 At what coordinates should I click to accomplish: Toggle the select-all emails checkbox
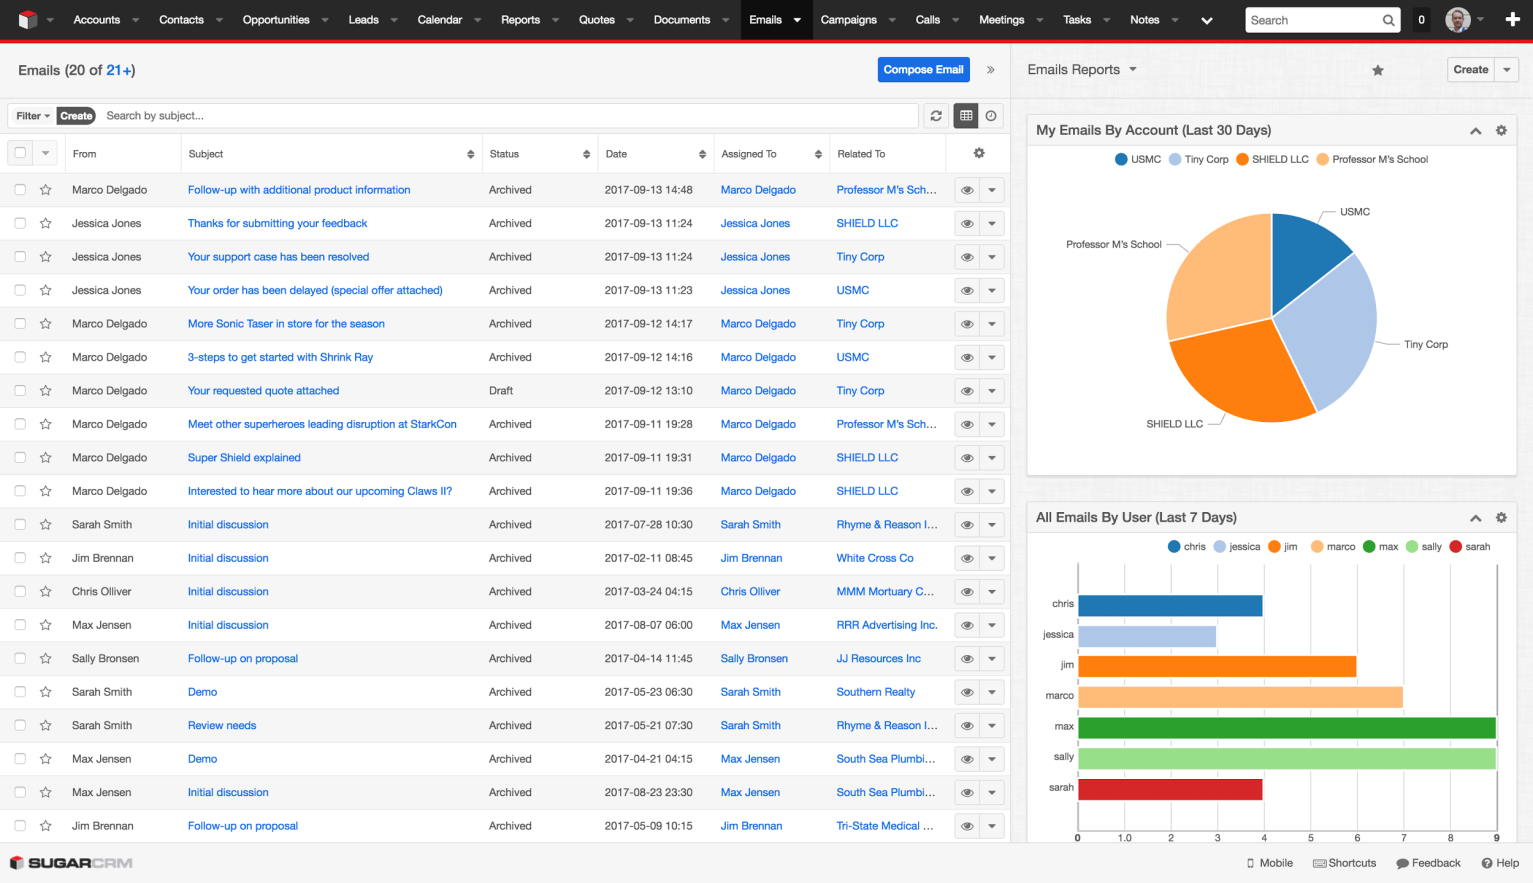20,153
